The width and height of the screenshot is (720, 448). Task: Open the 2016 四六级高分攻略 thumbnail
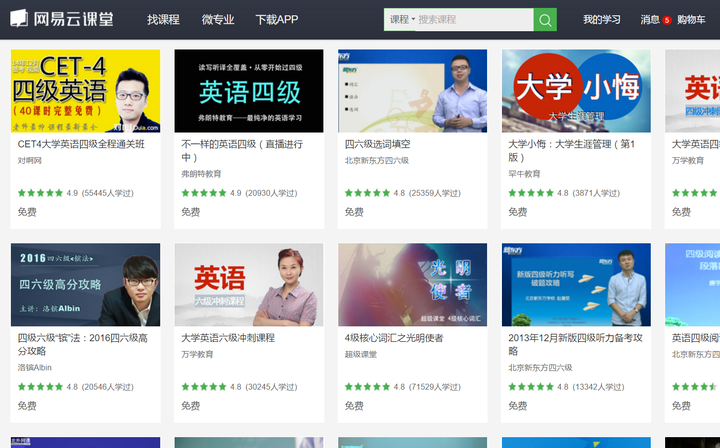tap(85, 285)
